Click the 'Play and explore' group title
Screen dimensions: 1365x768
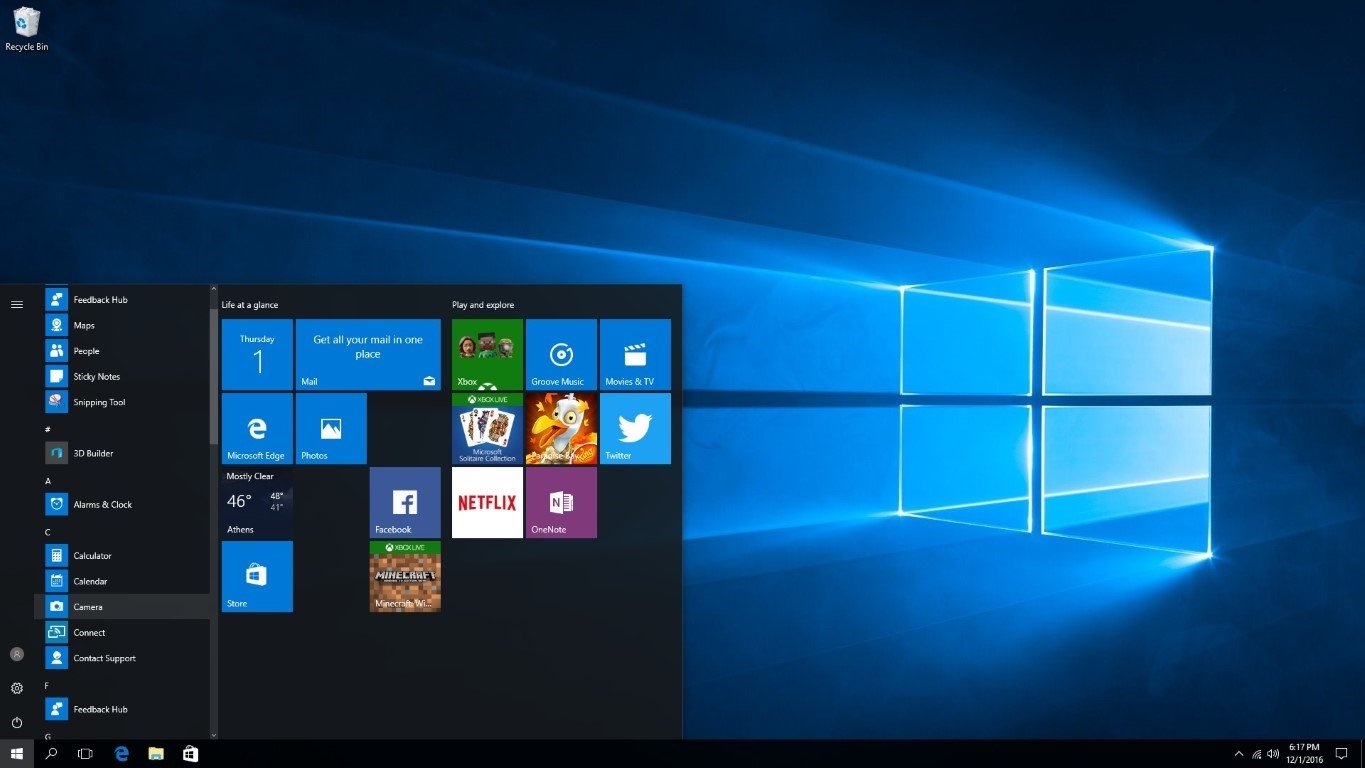pos(483,304)
